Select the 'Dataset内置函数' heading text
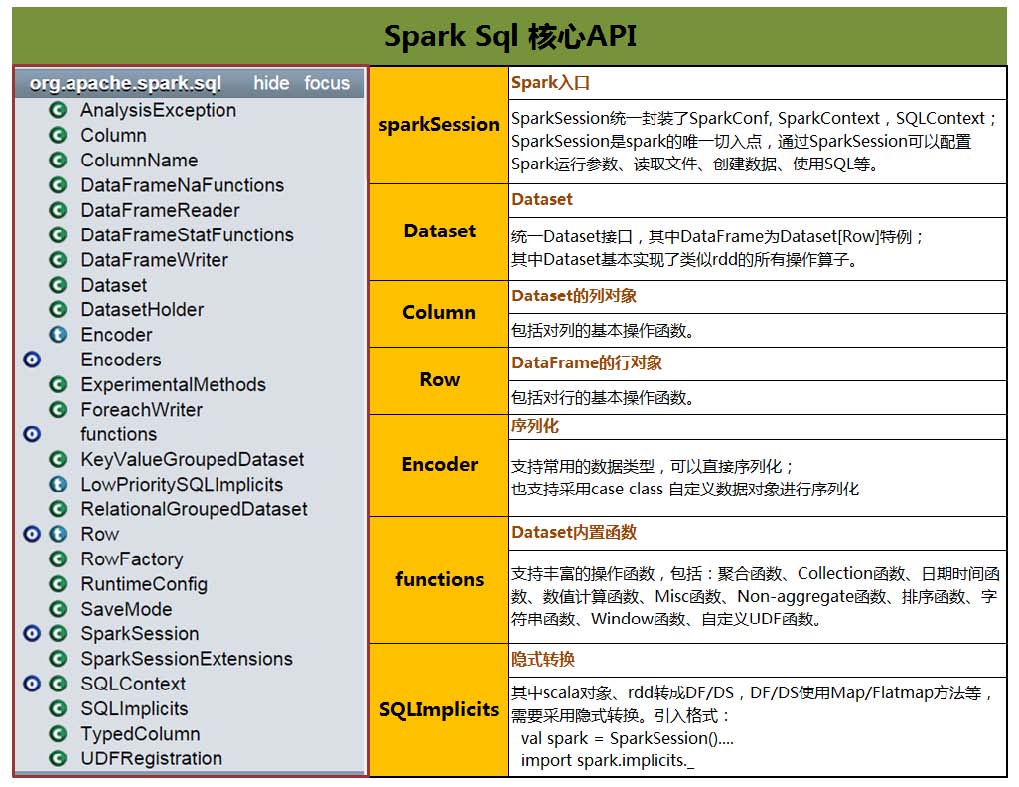This screenshot has height=787, width=1019. point(574,532)
